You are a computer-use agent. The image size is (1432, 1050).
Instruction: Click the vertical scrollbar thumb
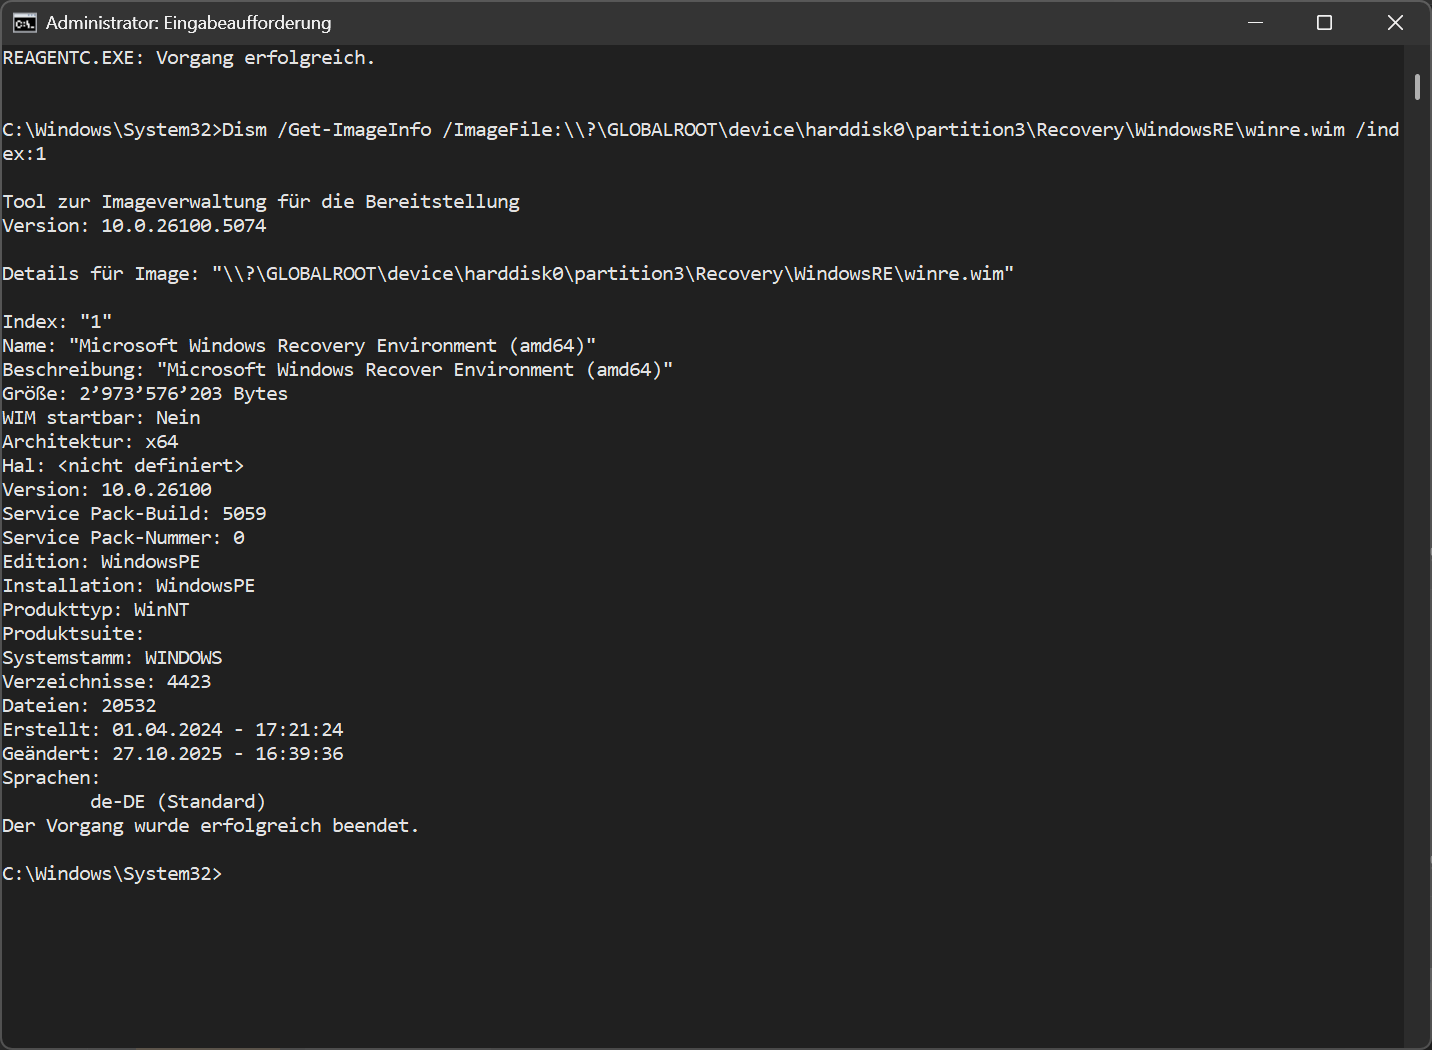[1417, 87]
